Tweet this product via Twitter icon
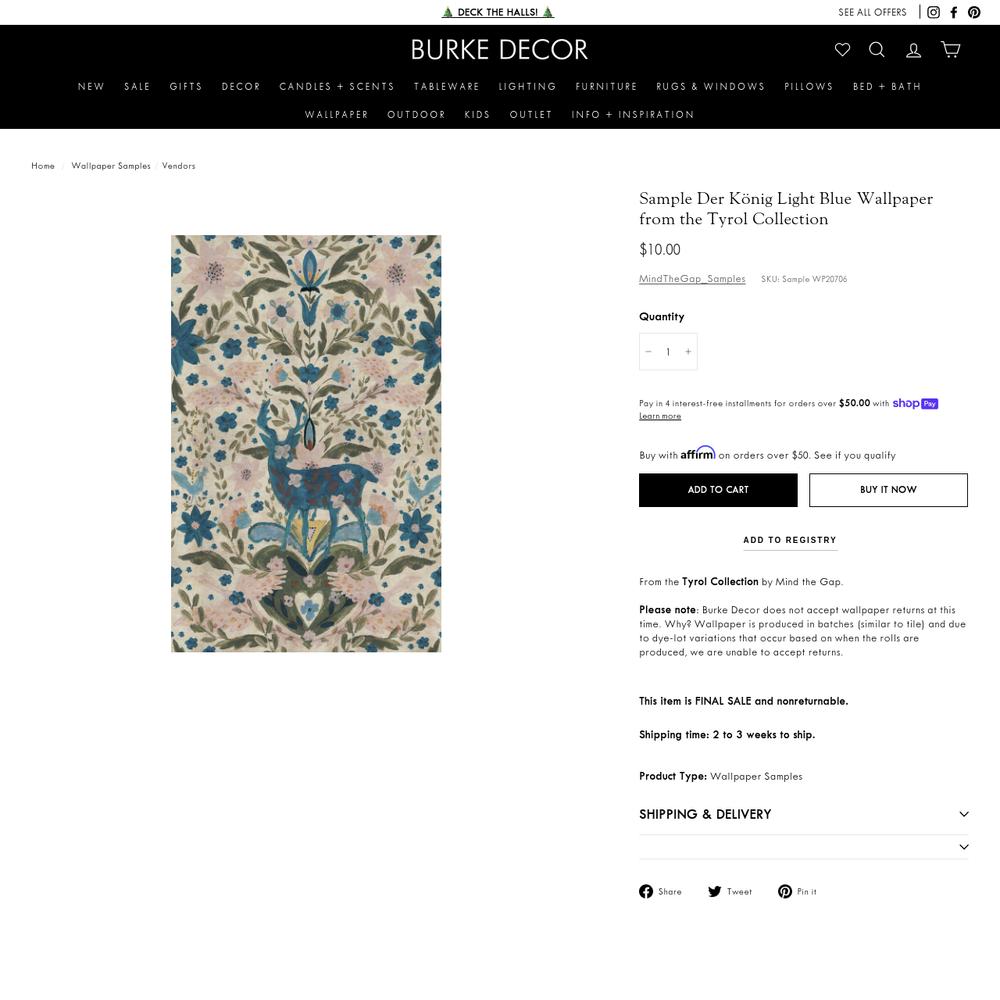 730,891
